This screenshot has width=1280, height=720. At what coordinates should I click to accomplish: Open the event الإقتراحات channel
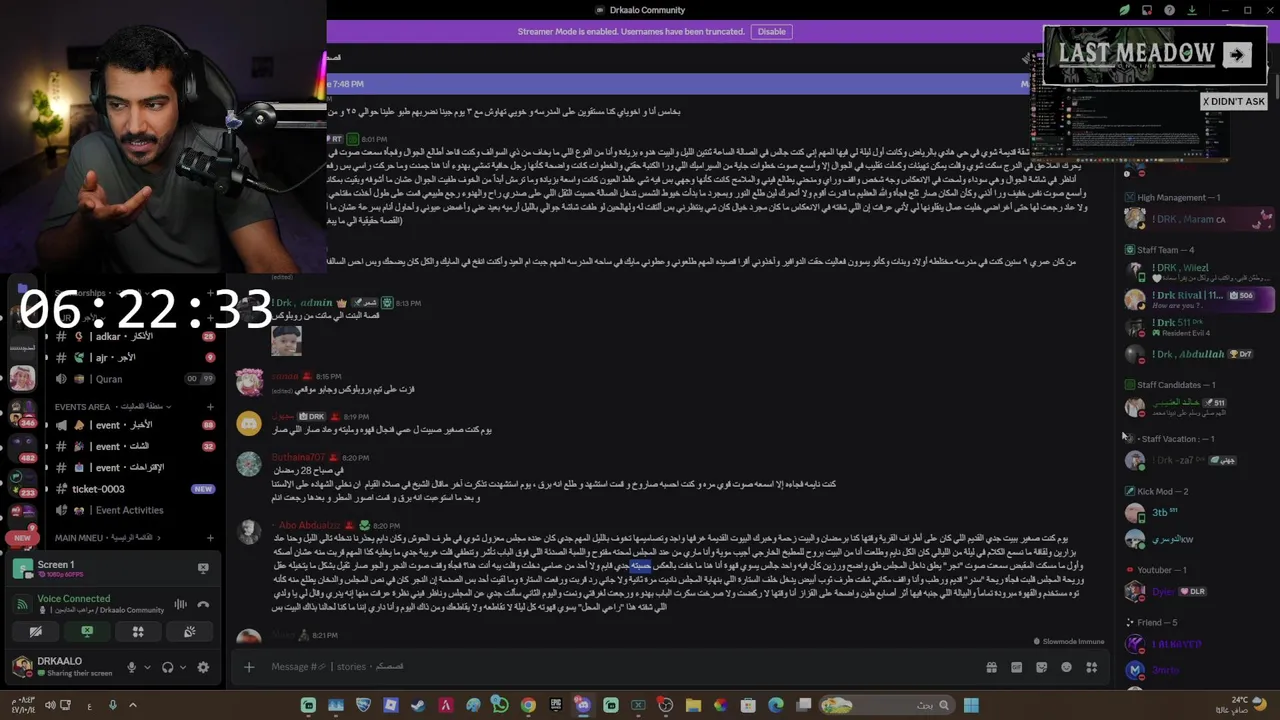(135, 468)
